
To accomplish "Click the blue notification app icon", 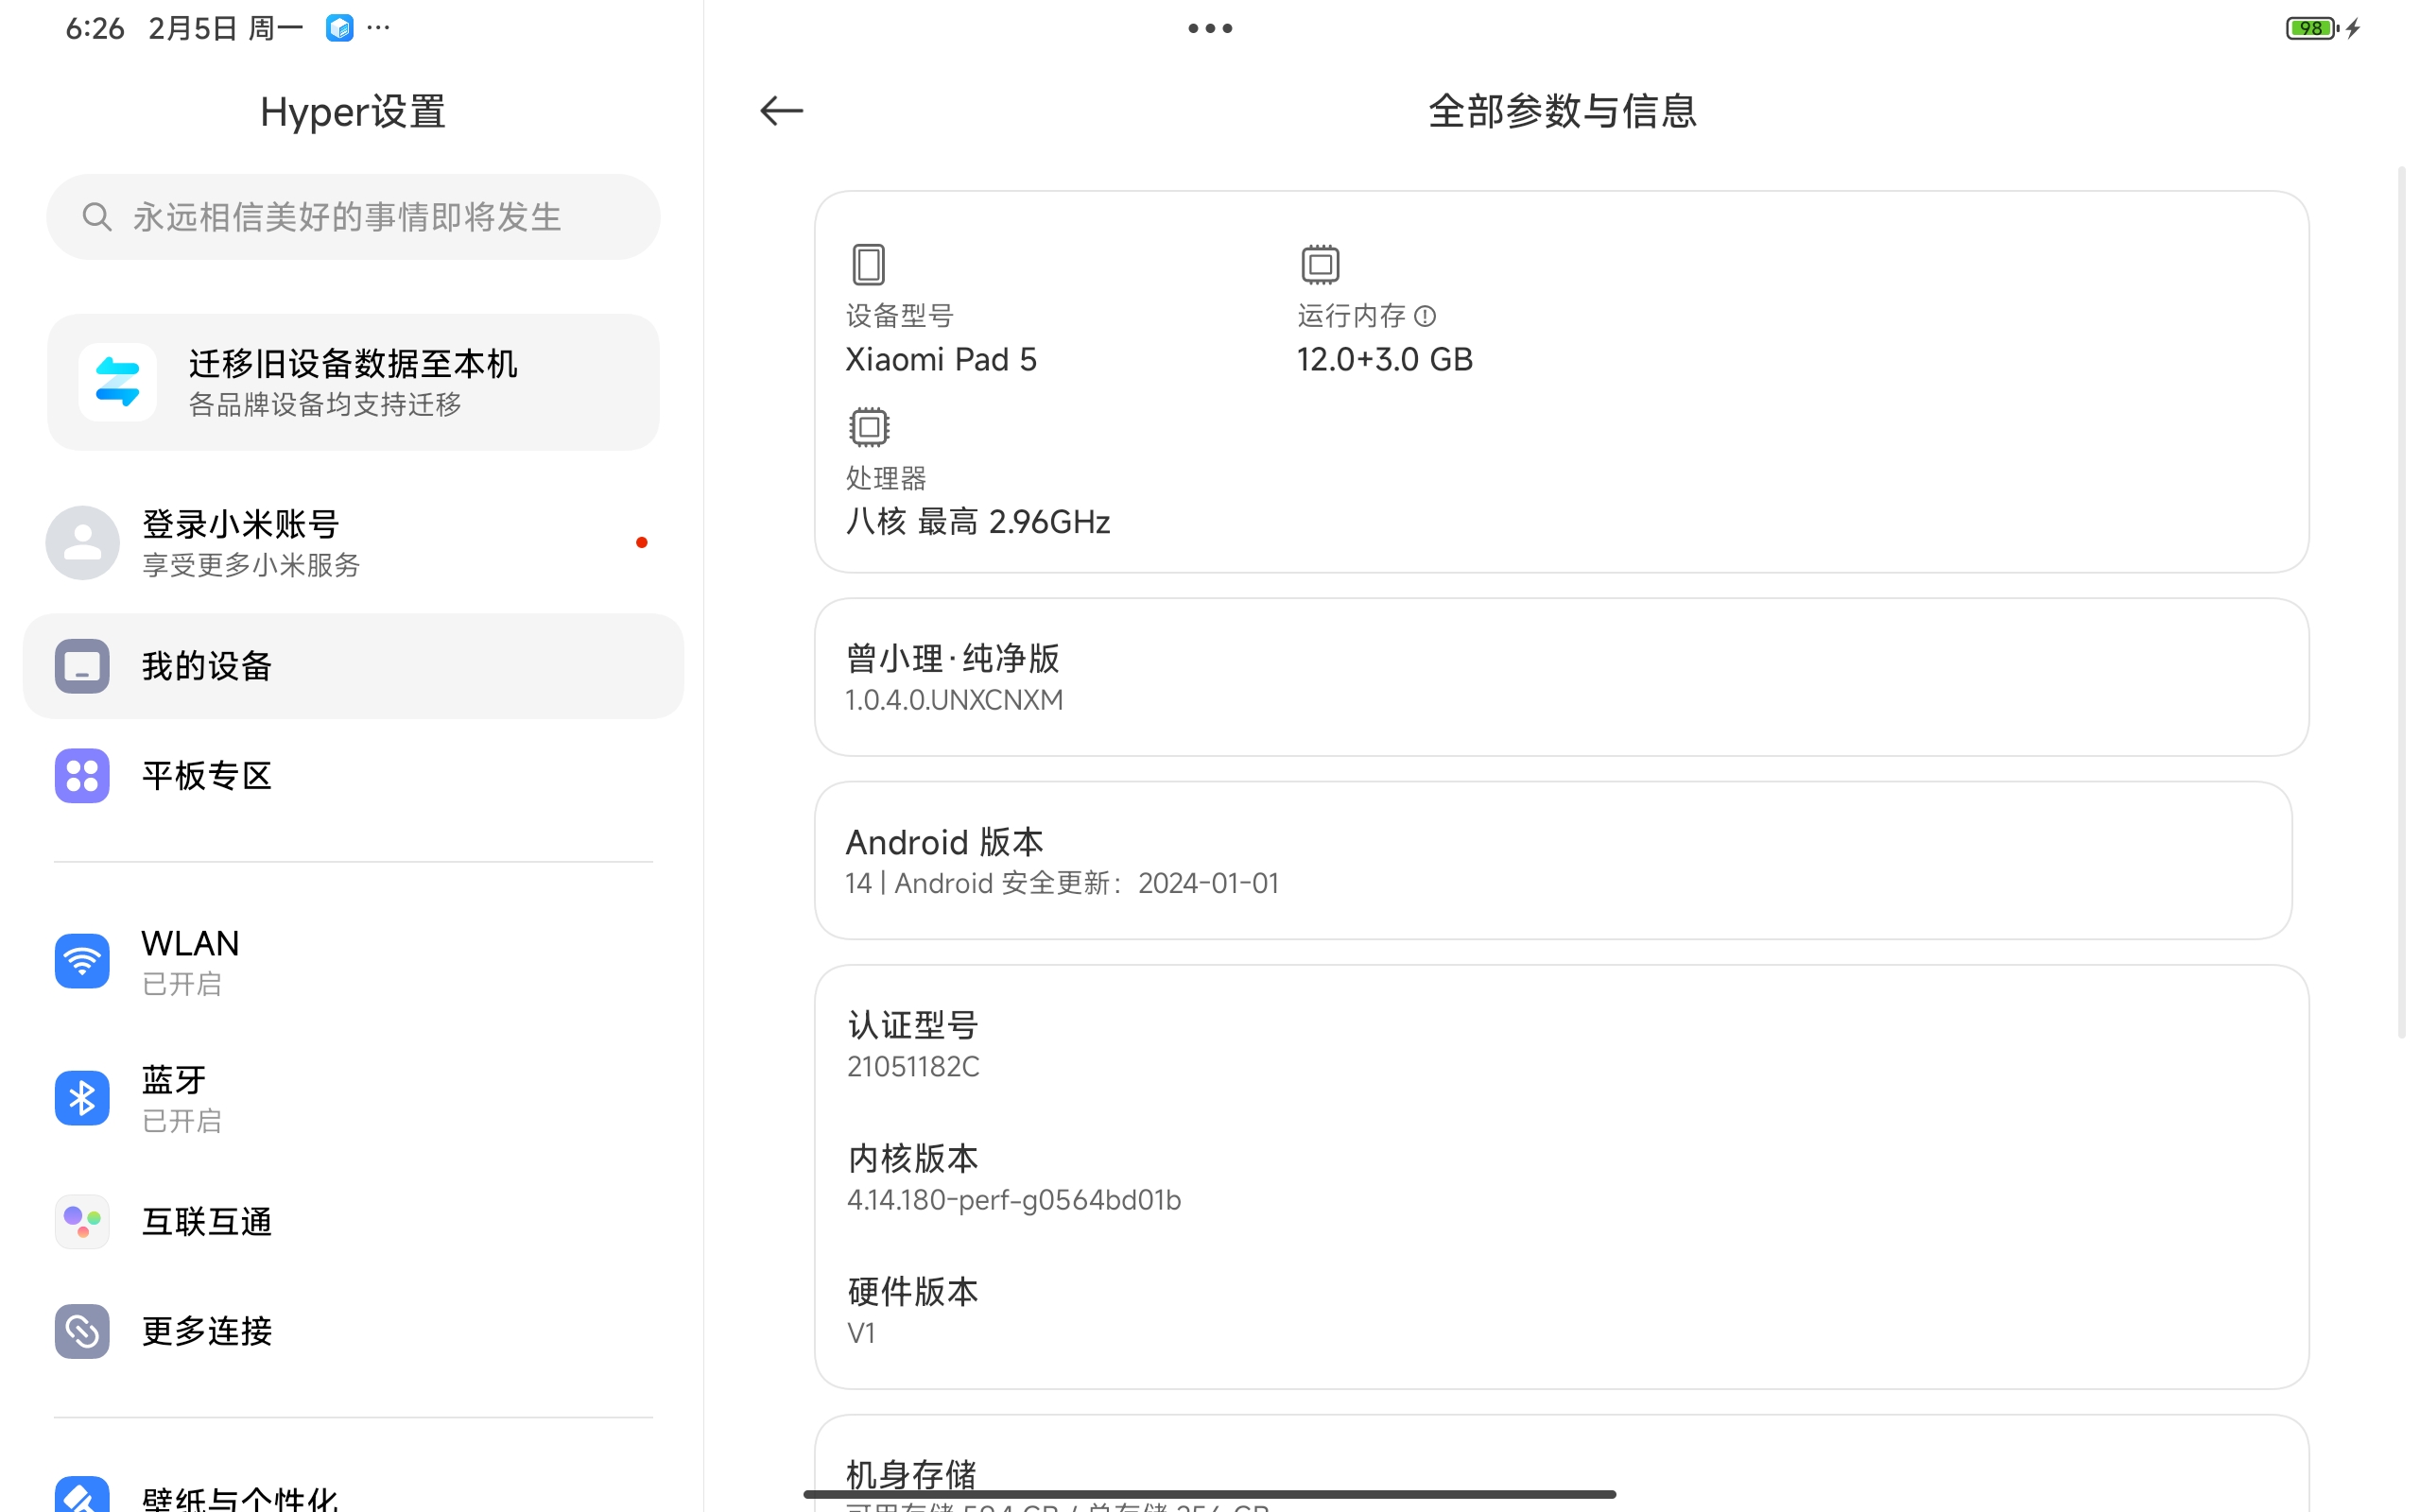I will click(x=339, y=28).
